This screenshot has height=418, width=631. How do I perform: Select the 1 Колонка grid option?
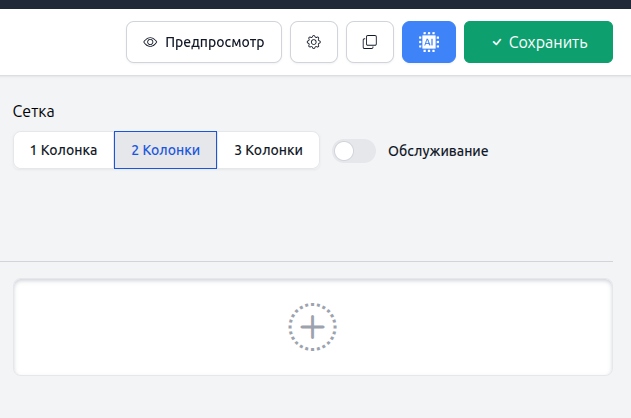(64, 150)
